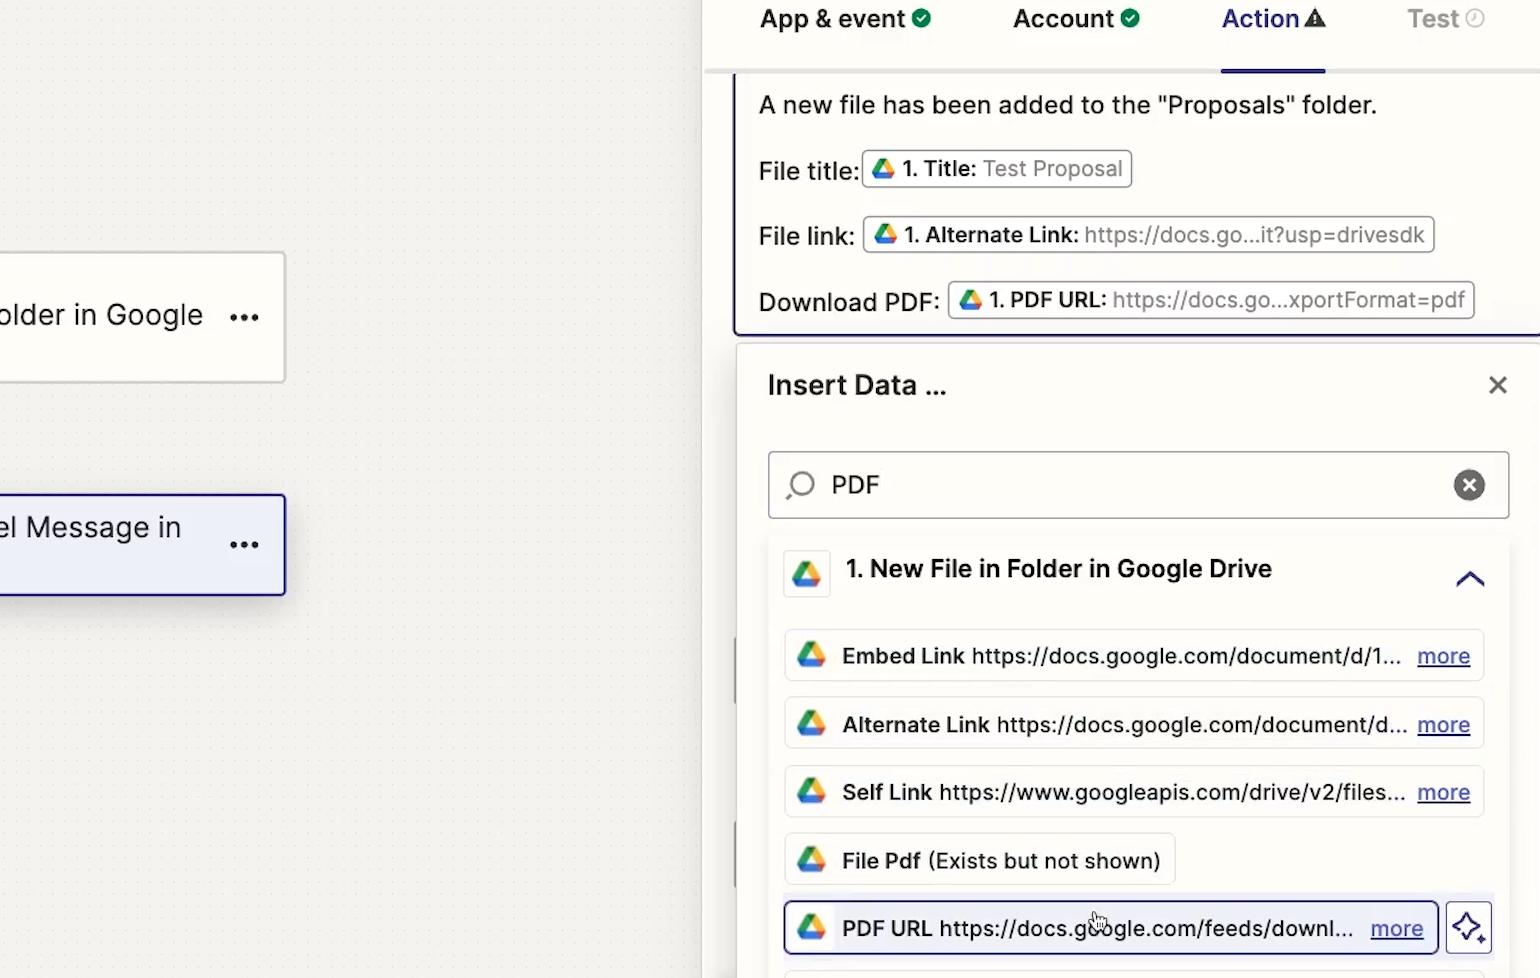Select the New File in Folder in Google step card

pos(142,317)
